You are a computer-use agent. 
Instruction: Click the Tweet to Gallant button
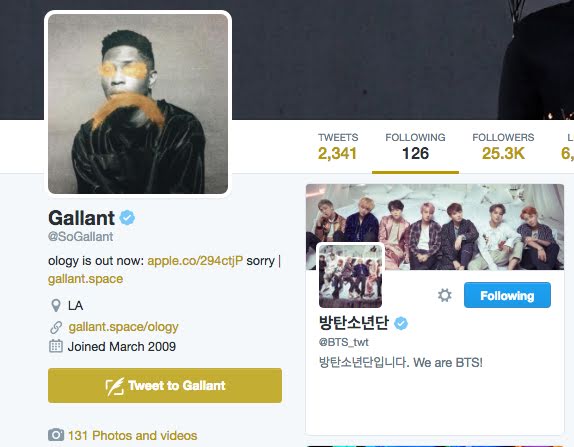click(165, 385)
